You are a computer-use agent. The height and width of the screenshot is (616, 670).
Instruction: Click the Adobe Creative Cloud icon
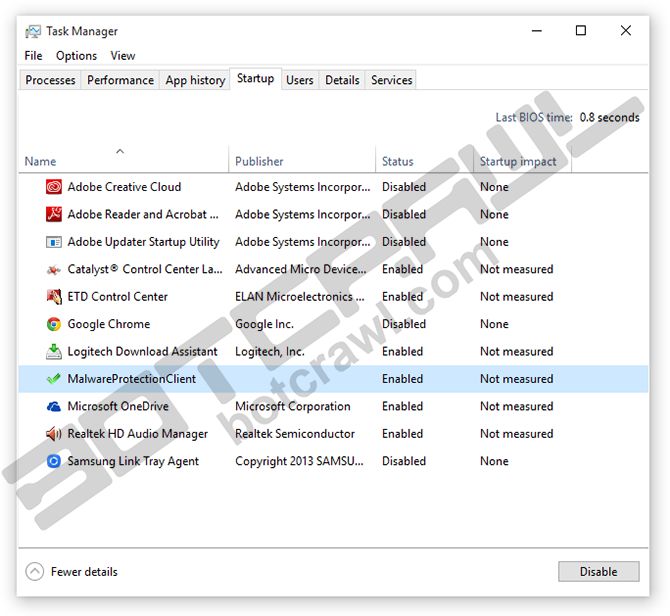click(x=54, y=187)
